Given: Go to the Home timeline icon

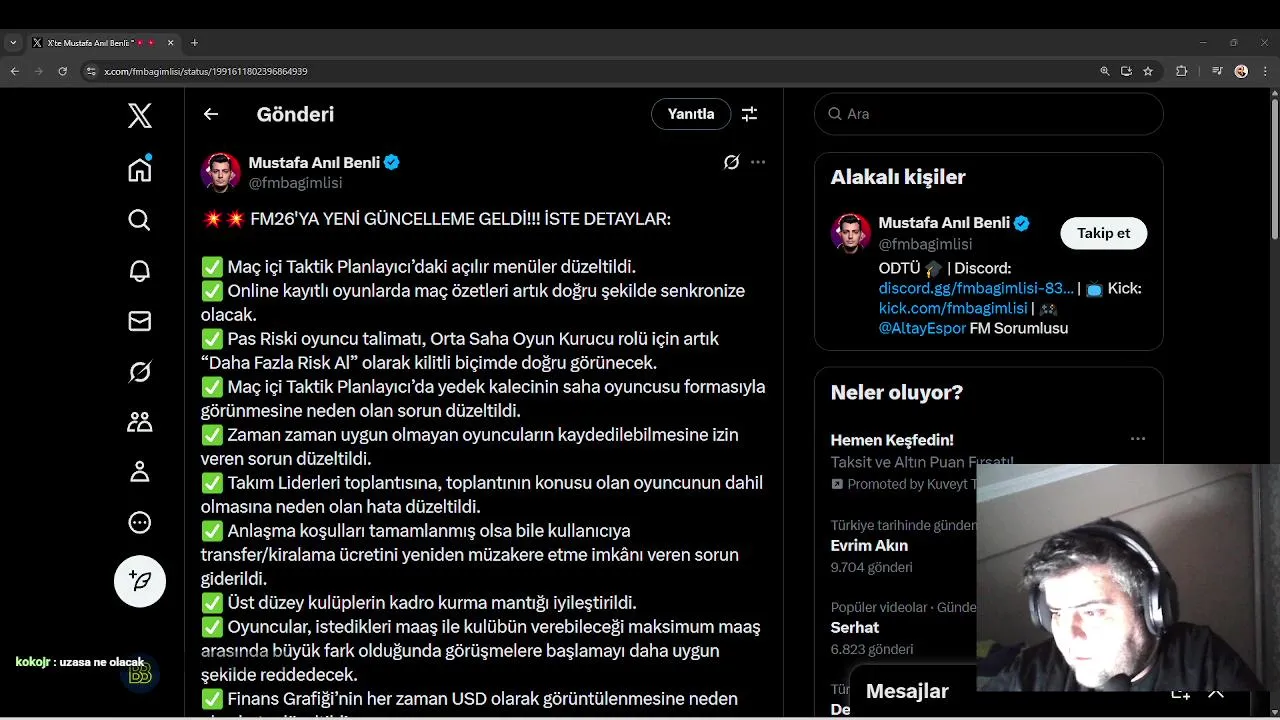Looking at the screenshot, I should tap(140, 169).
